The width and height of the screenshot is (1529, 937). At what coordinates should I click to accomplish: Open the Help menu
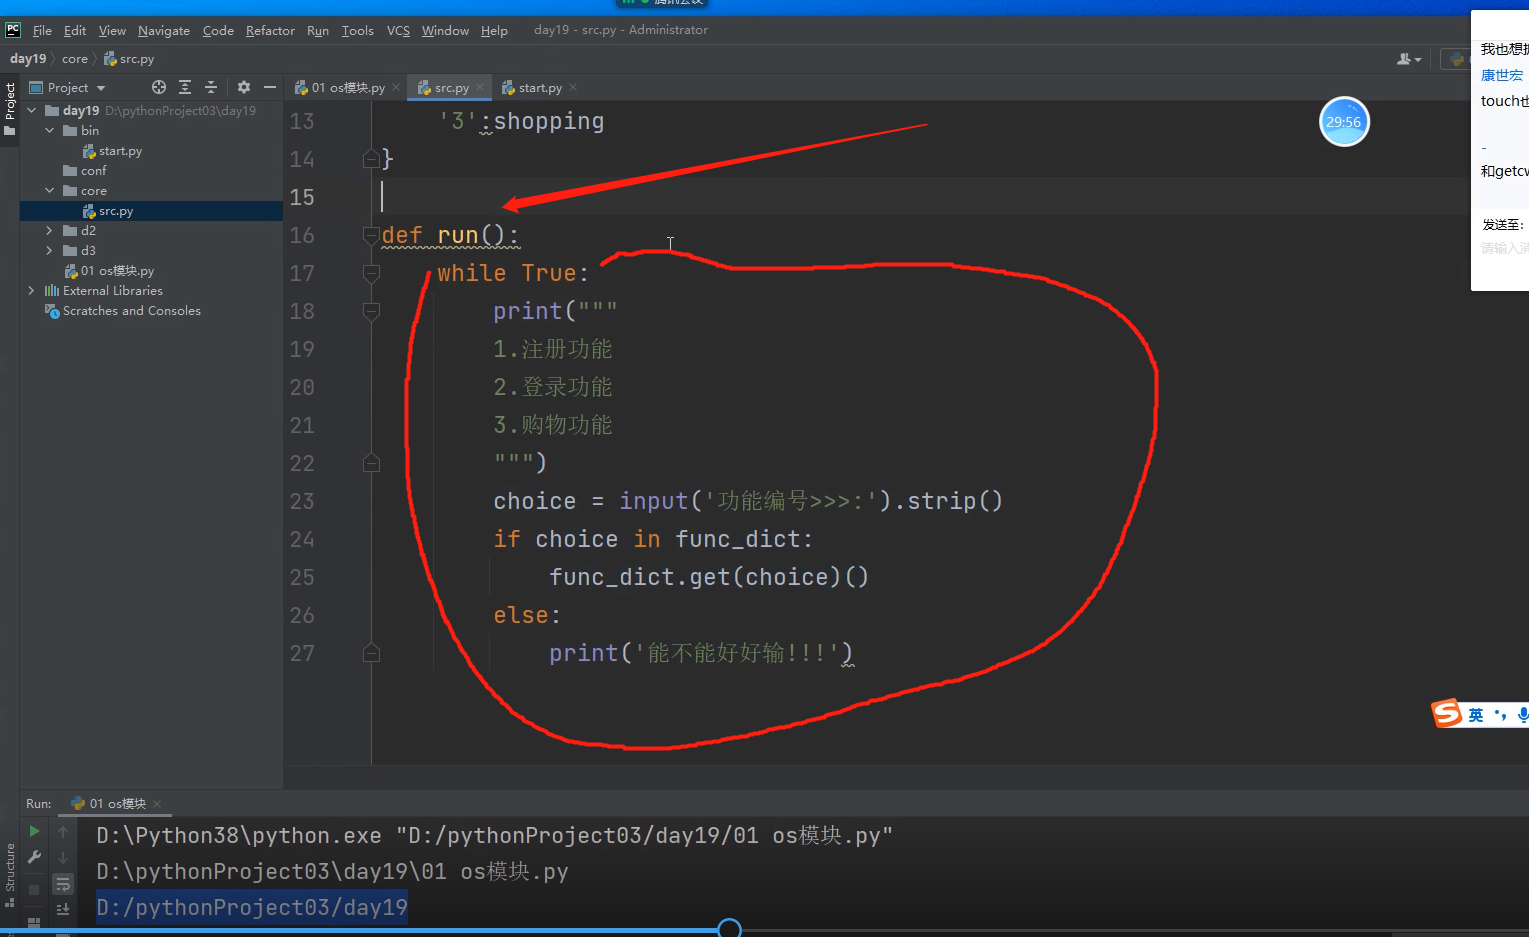(494, 30)
